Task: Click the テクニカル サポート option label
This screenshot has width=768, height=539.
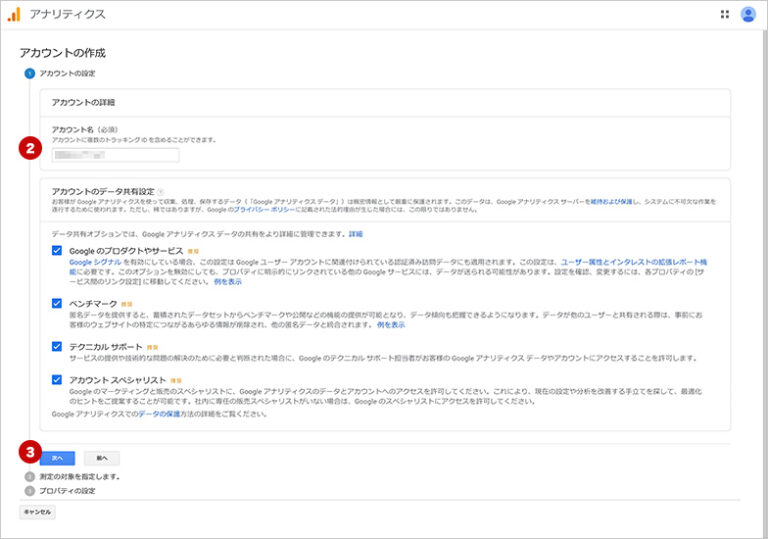Action: tap(106, 347)
